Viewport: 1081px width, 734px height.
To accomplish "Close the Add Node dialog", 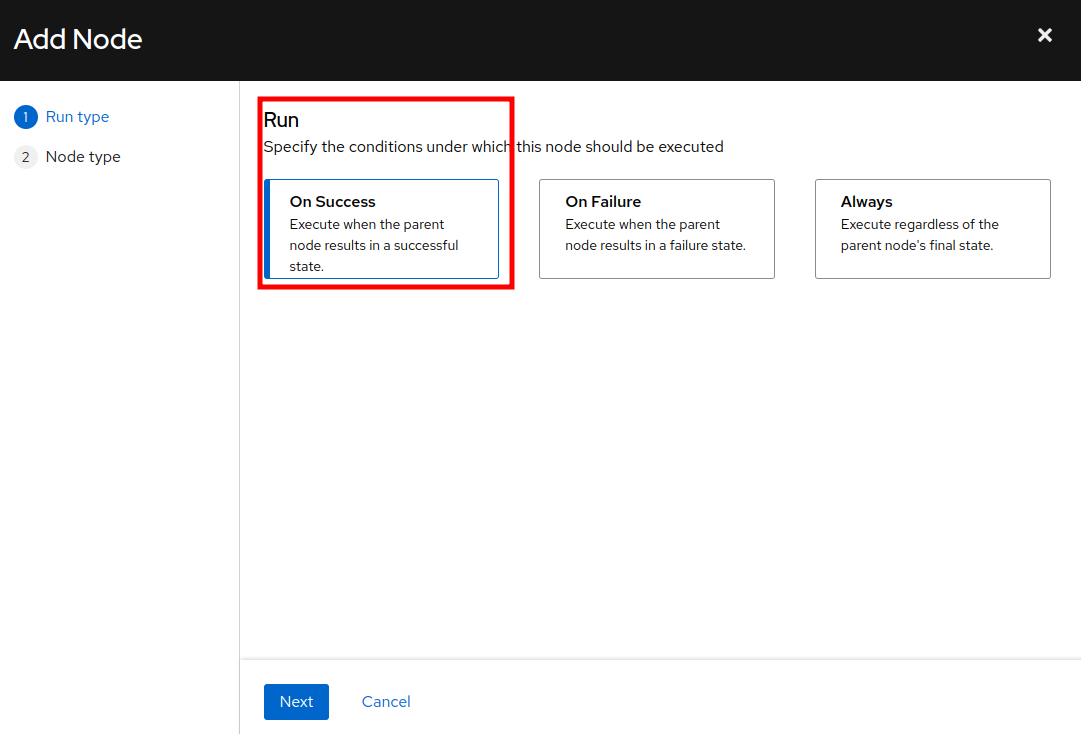I will pyautogui.click(x=1045, y=36).
